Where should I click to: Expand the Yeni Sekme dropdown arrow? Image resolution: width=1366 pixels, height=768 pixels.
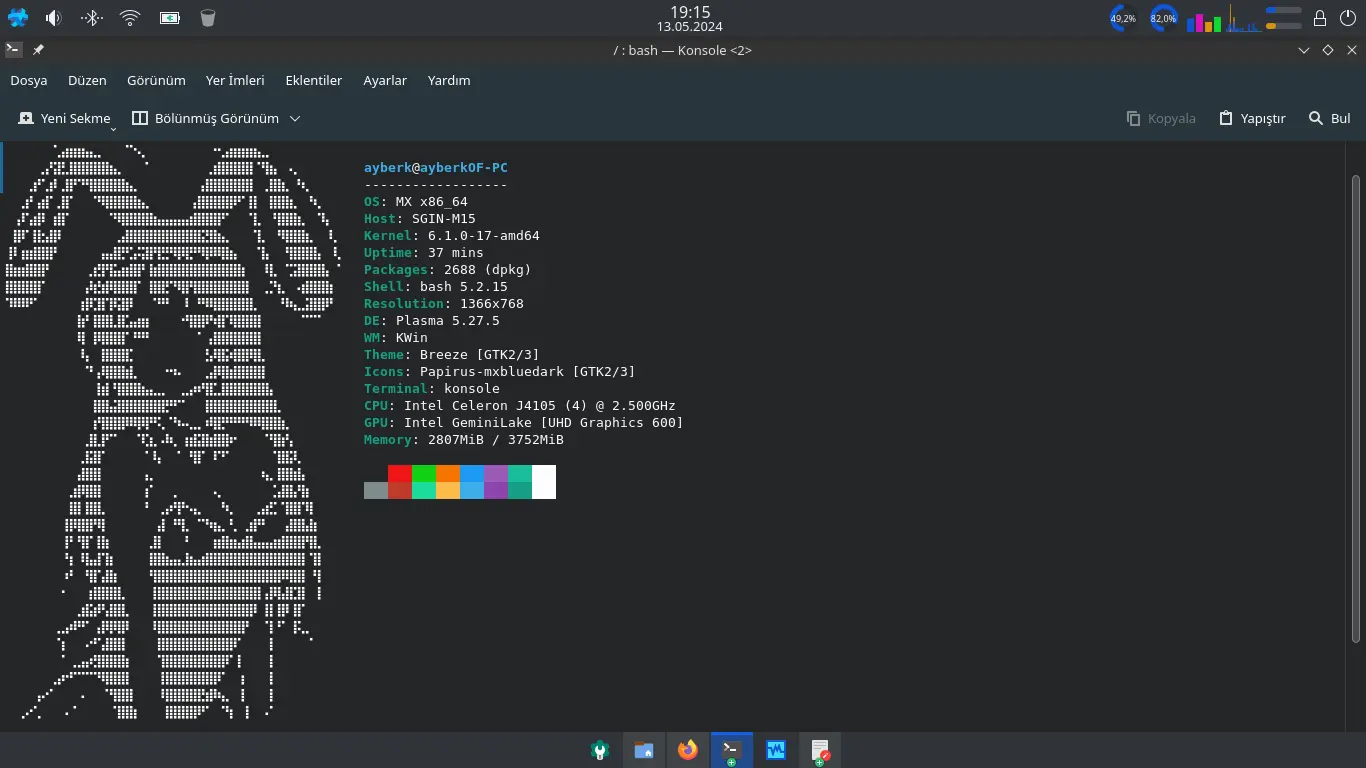pos(113,127)
